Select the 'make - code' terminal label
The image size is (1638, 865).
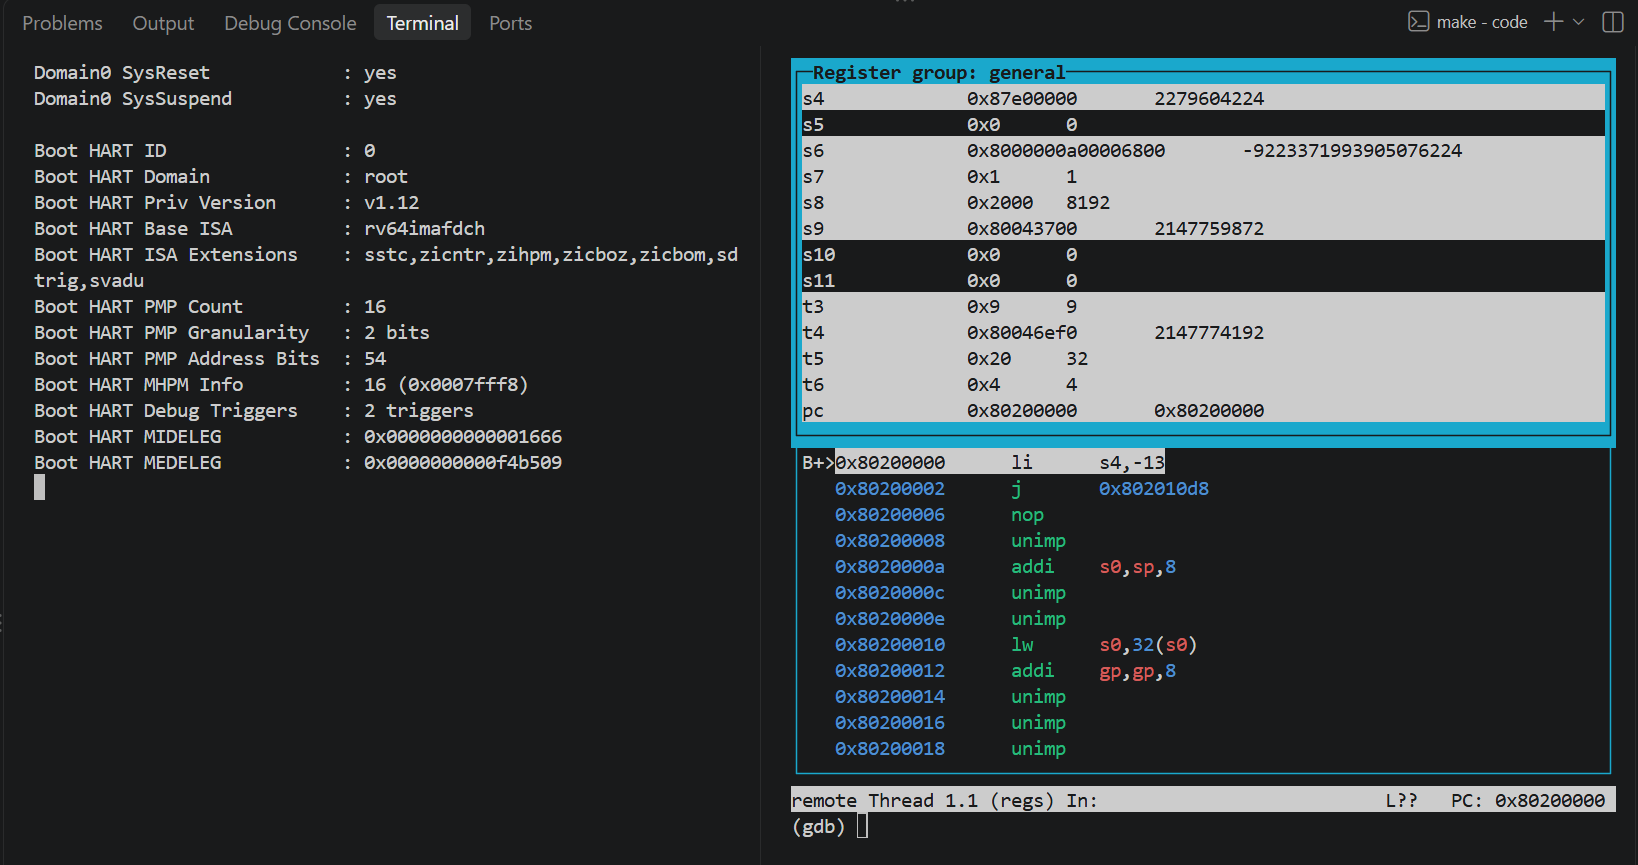1482,22
